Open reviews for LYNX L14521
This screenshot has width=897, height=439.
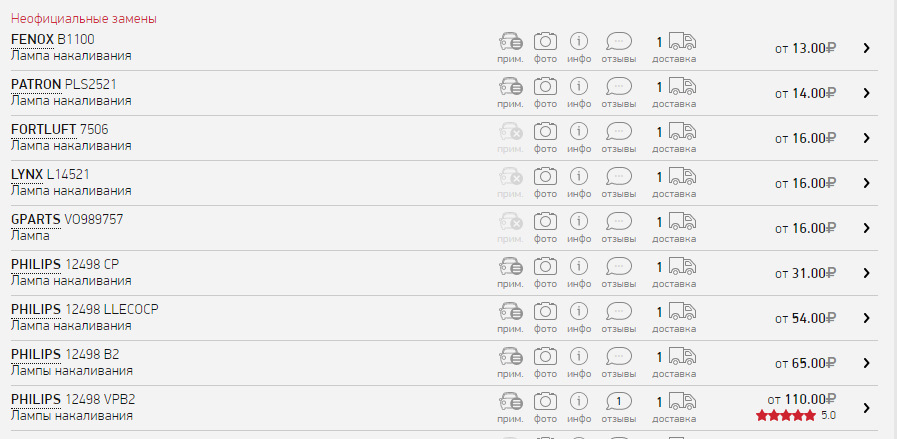[x=619, y=177]
